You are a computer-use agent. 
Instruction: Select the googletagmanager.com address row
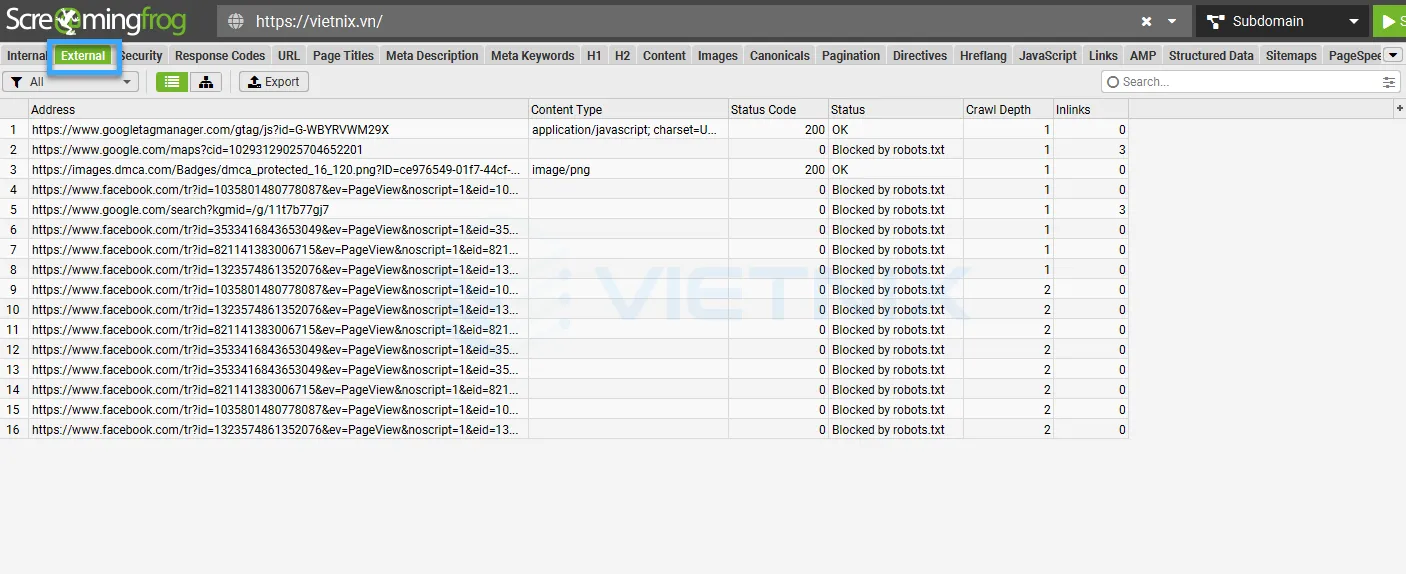coord(210,129)
